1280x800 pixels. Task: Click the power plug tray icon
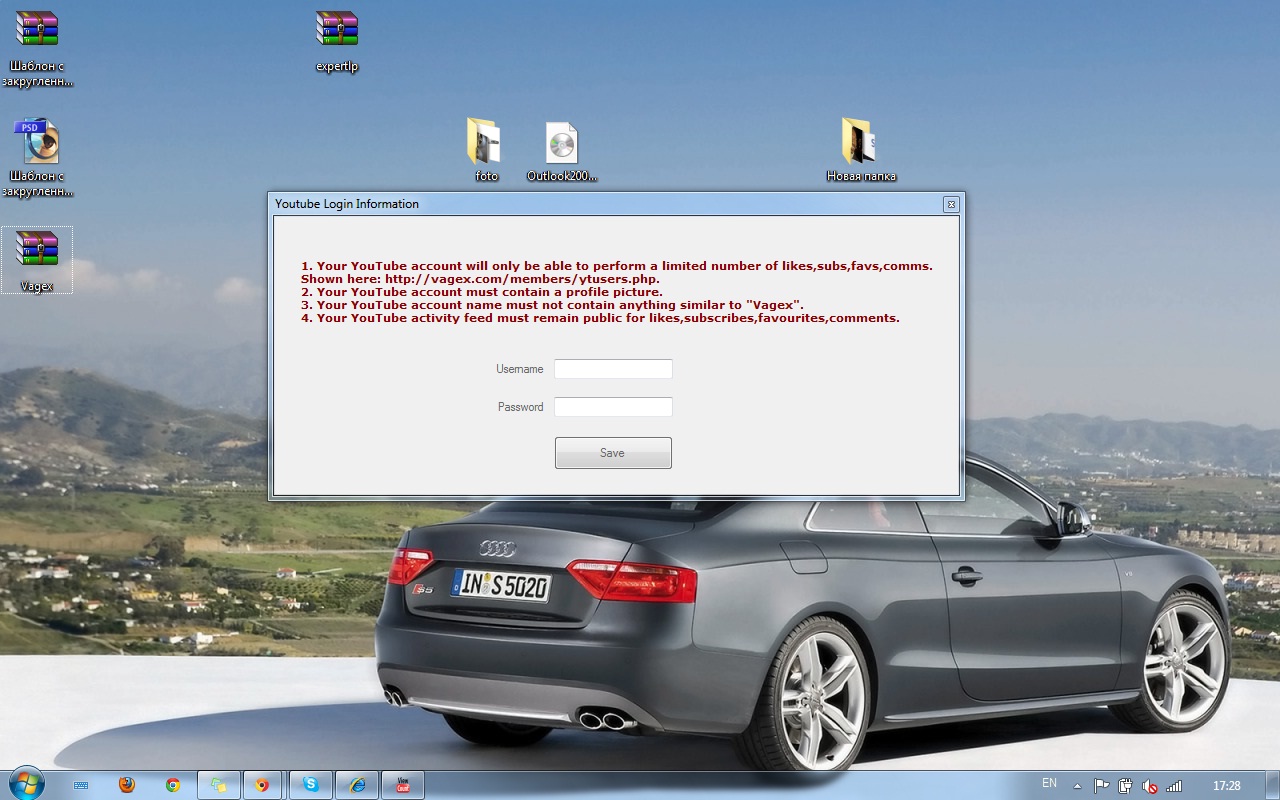tap(1126, 786)
